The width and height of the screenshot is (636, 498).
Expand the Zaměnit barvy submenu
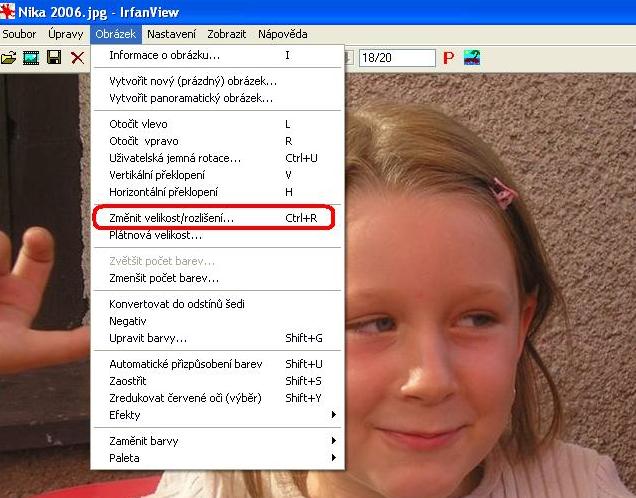coord(217,441)
